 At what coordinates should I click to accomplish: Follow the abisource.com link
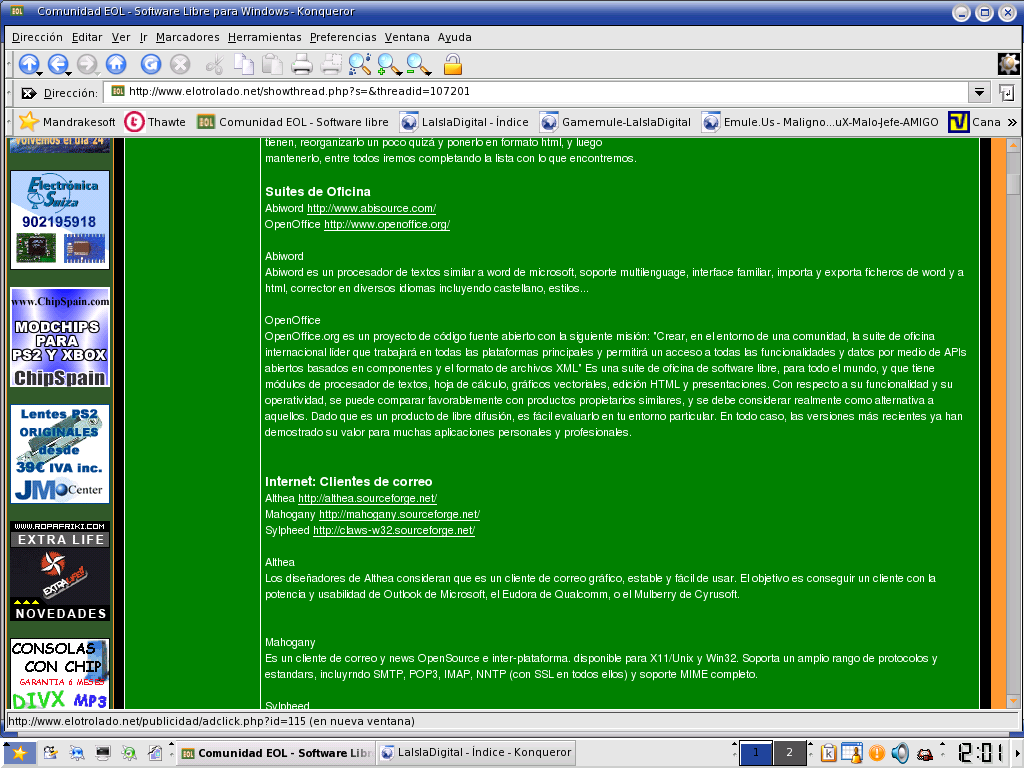pyautogui.click(x=372, y=208)
